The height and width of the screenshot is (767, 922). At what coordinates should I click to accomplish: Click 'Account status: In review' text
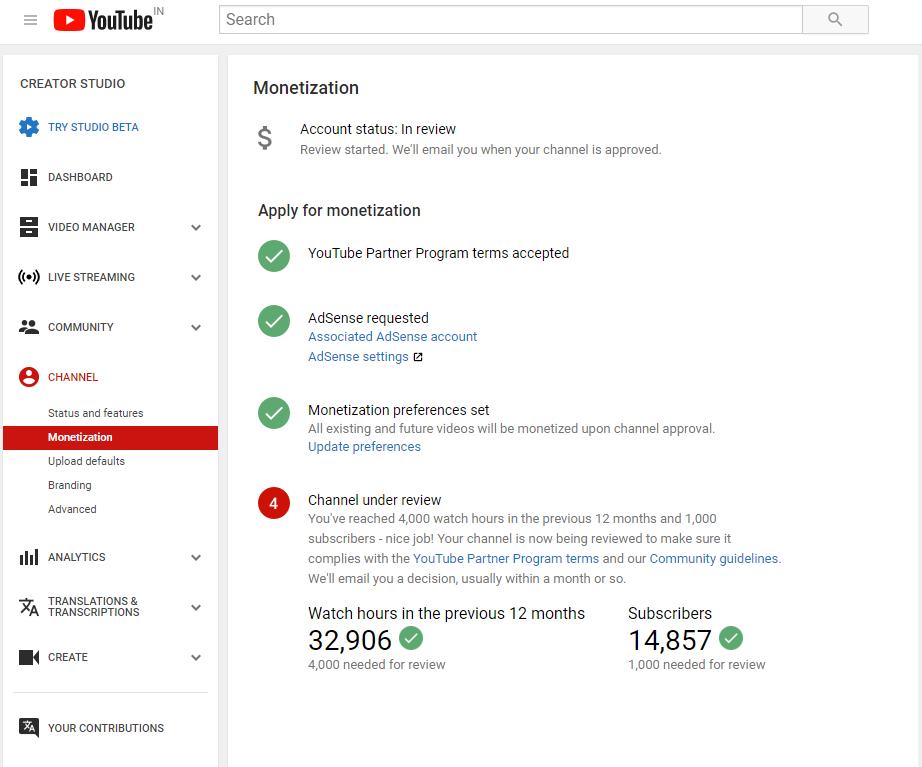(x=378, y=129)
